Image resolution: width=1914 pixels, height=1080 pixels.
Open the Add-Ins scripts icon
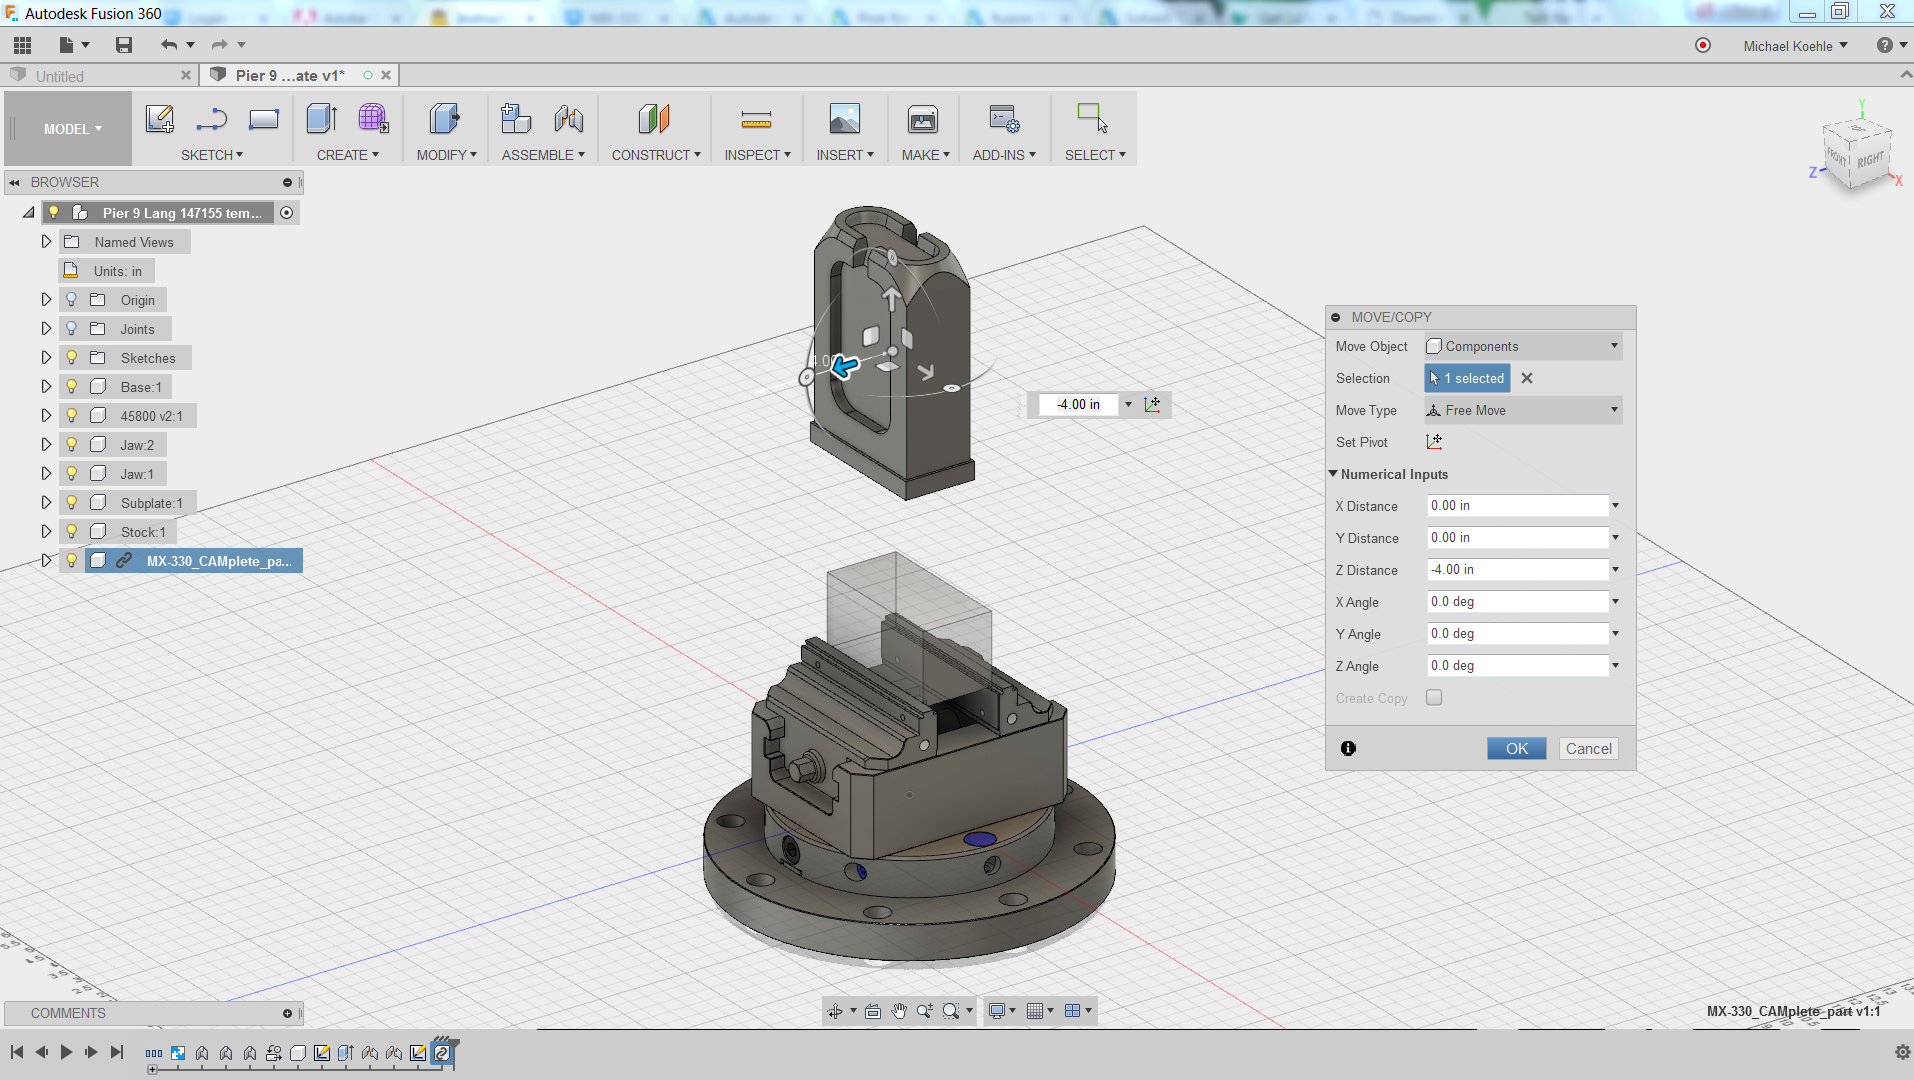pyautogui.click(x=1003, y=119)
